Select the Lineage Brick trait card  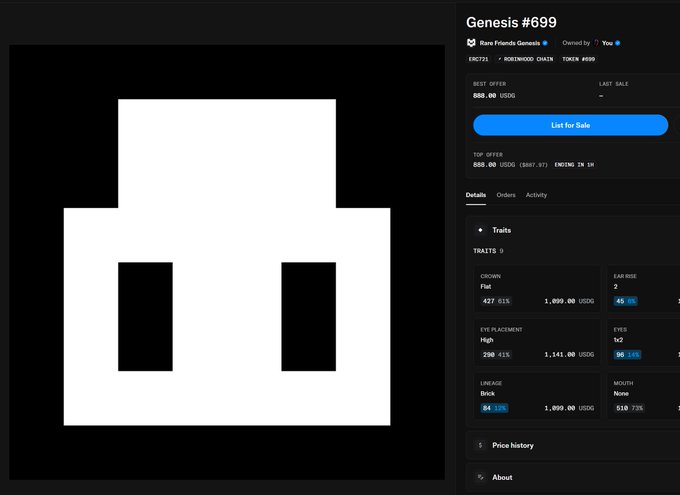pos(537,396)
